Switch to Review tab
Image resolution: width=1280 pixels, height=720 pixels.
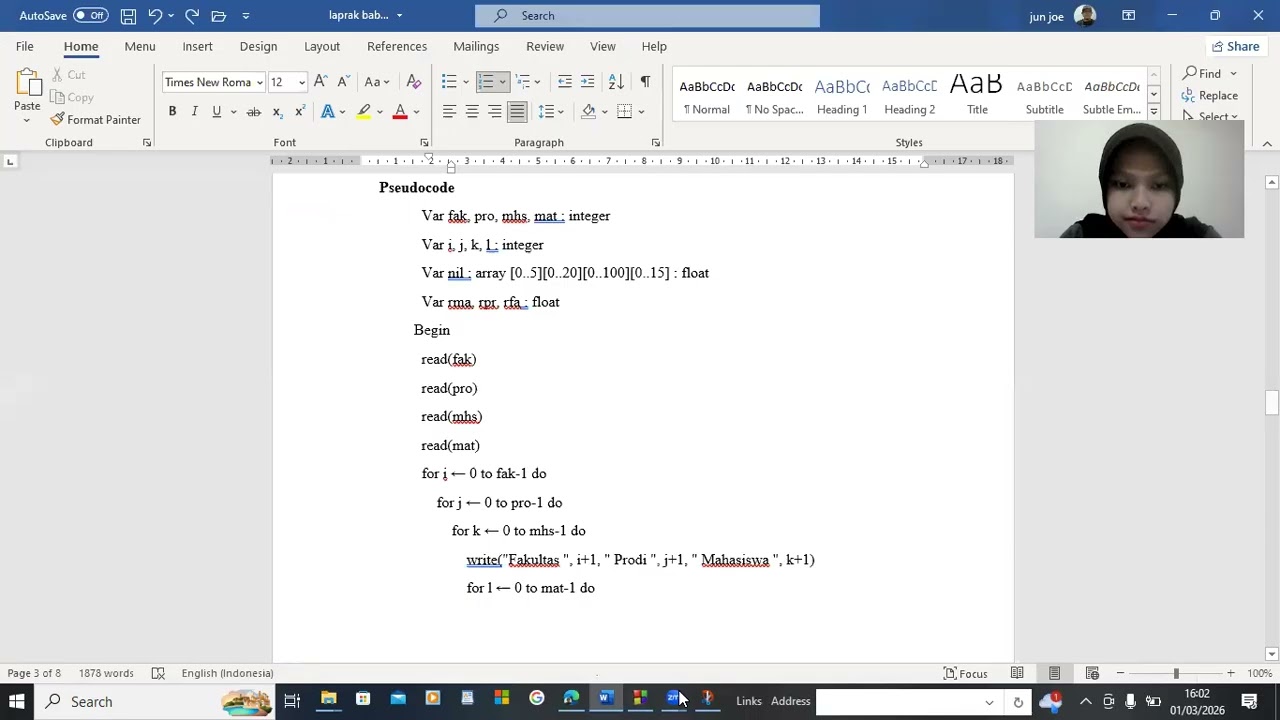pos(545,46)
